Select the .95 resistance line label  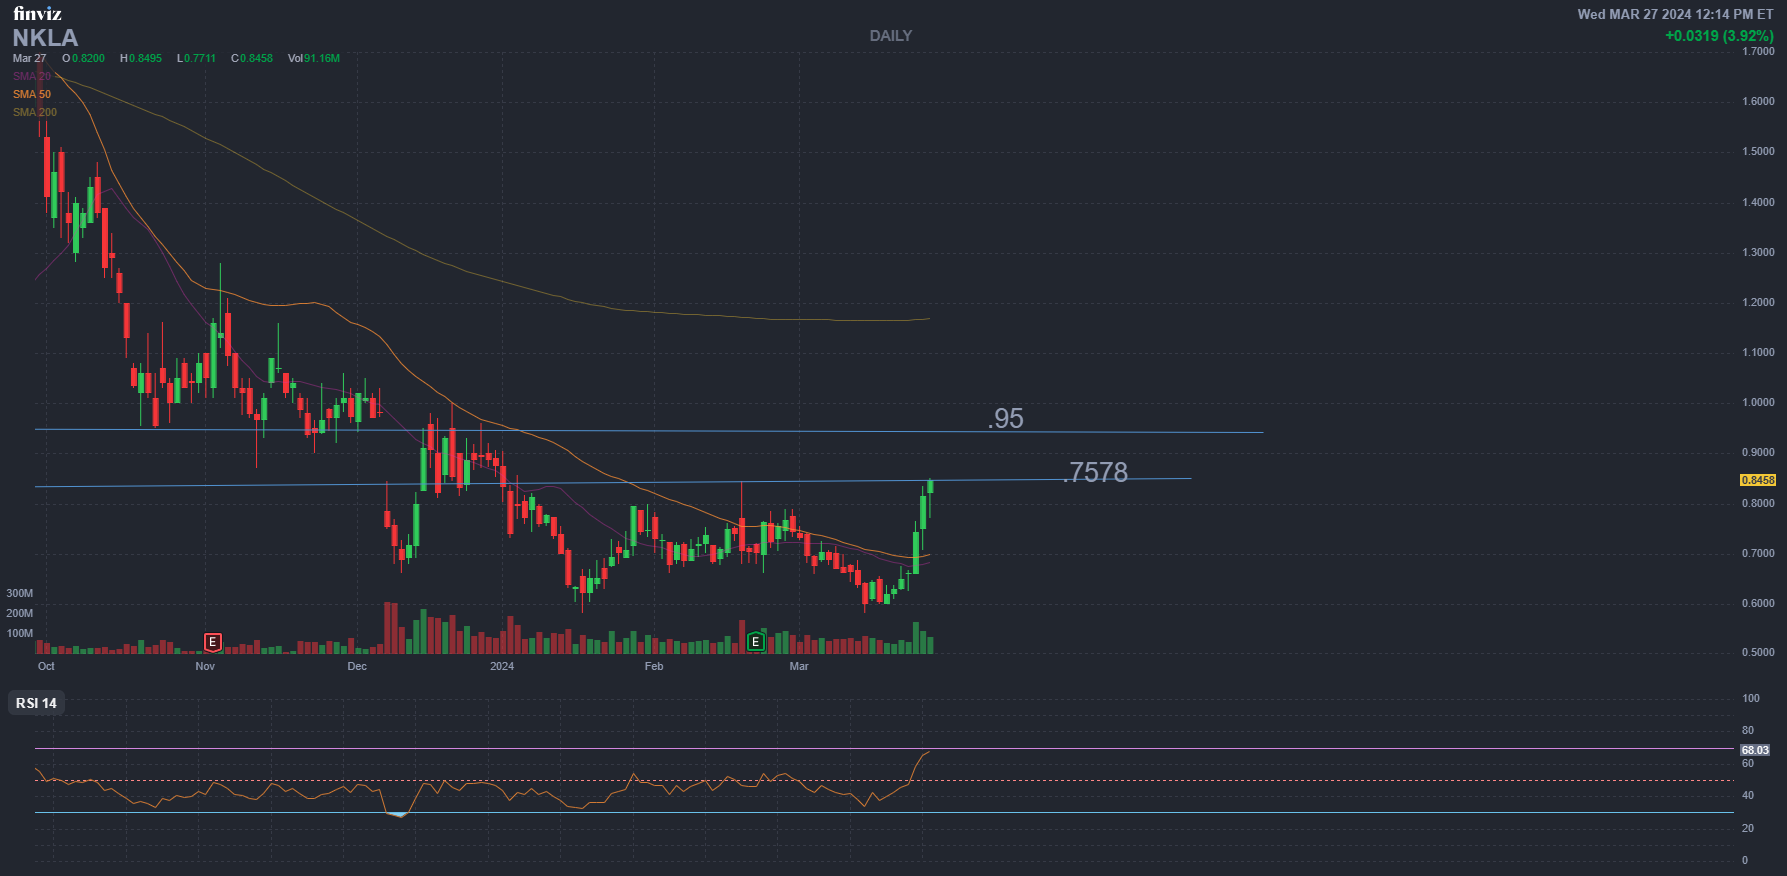pyautogui.click(x=1005, y=418)
